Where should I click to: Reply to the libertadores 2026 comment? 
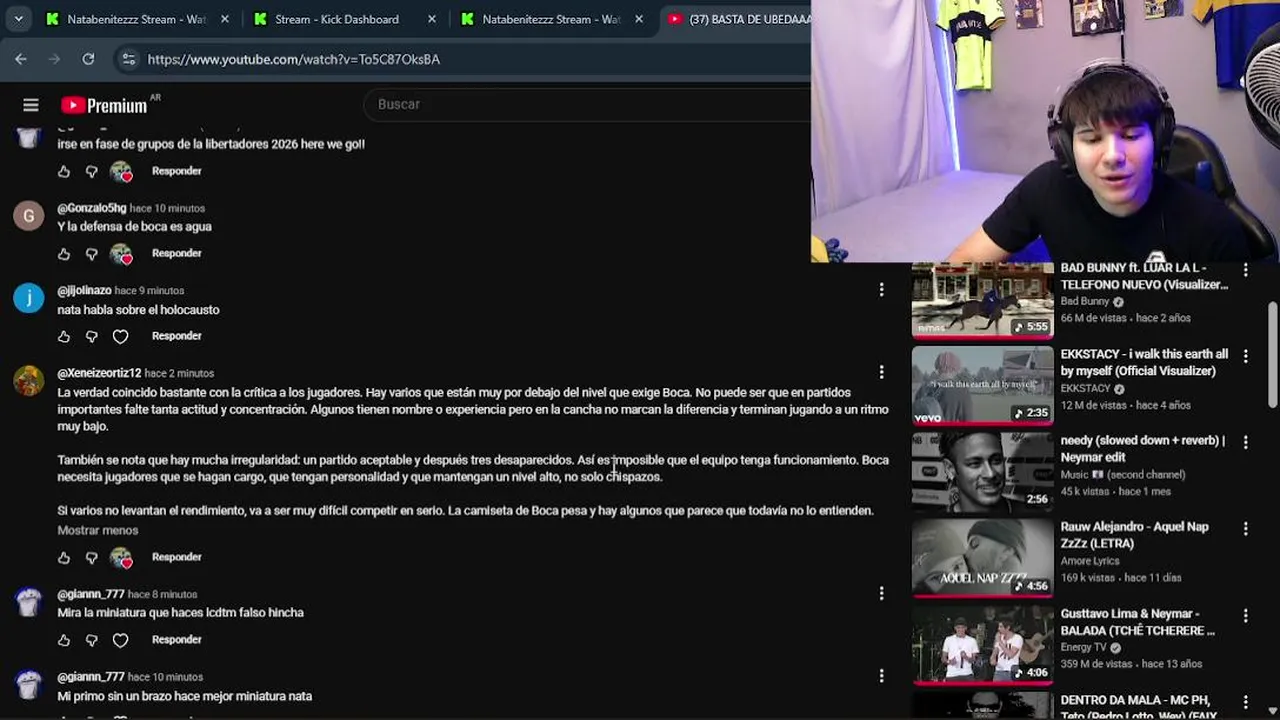(177, 171)
